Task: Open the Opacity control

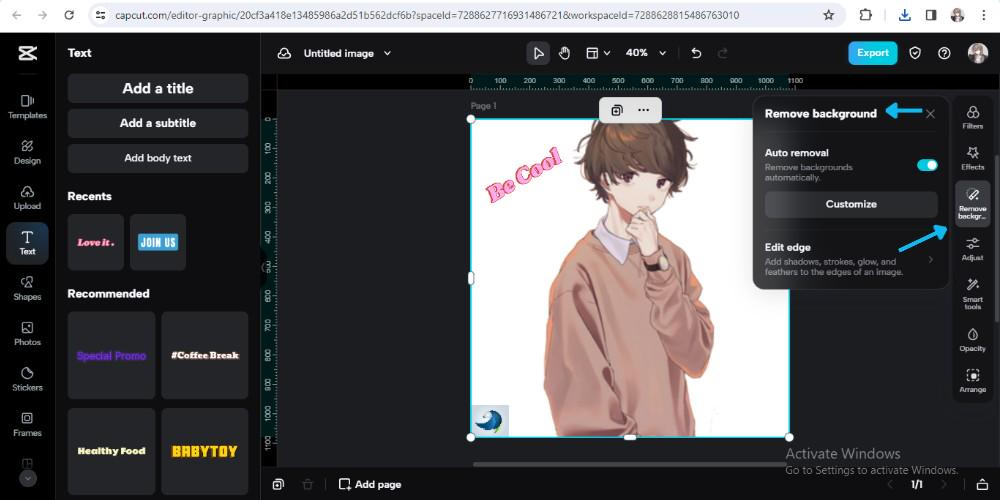Action: (973, 340)
